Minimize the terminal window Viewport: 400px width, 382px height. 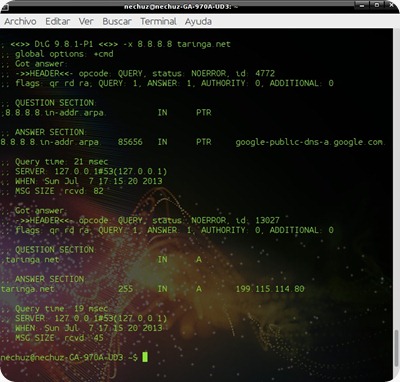click(362, 5)
